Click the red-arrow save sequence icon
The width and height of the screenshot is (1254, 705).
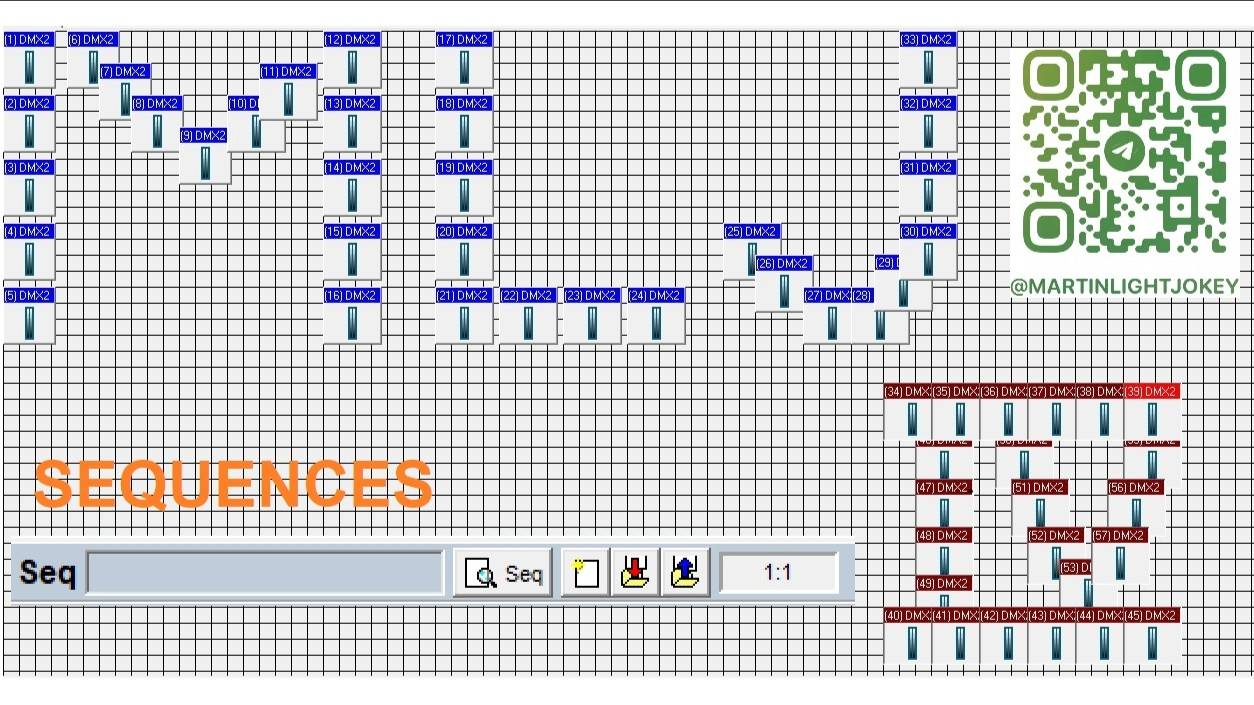(x=635, y=573)
